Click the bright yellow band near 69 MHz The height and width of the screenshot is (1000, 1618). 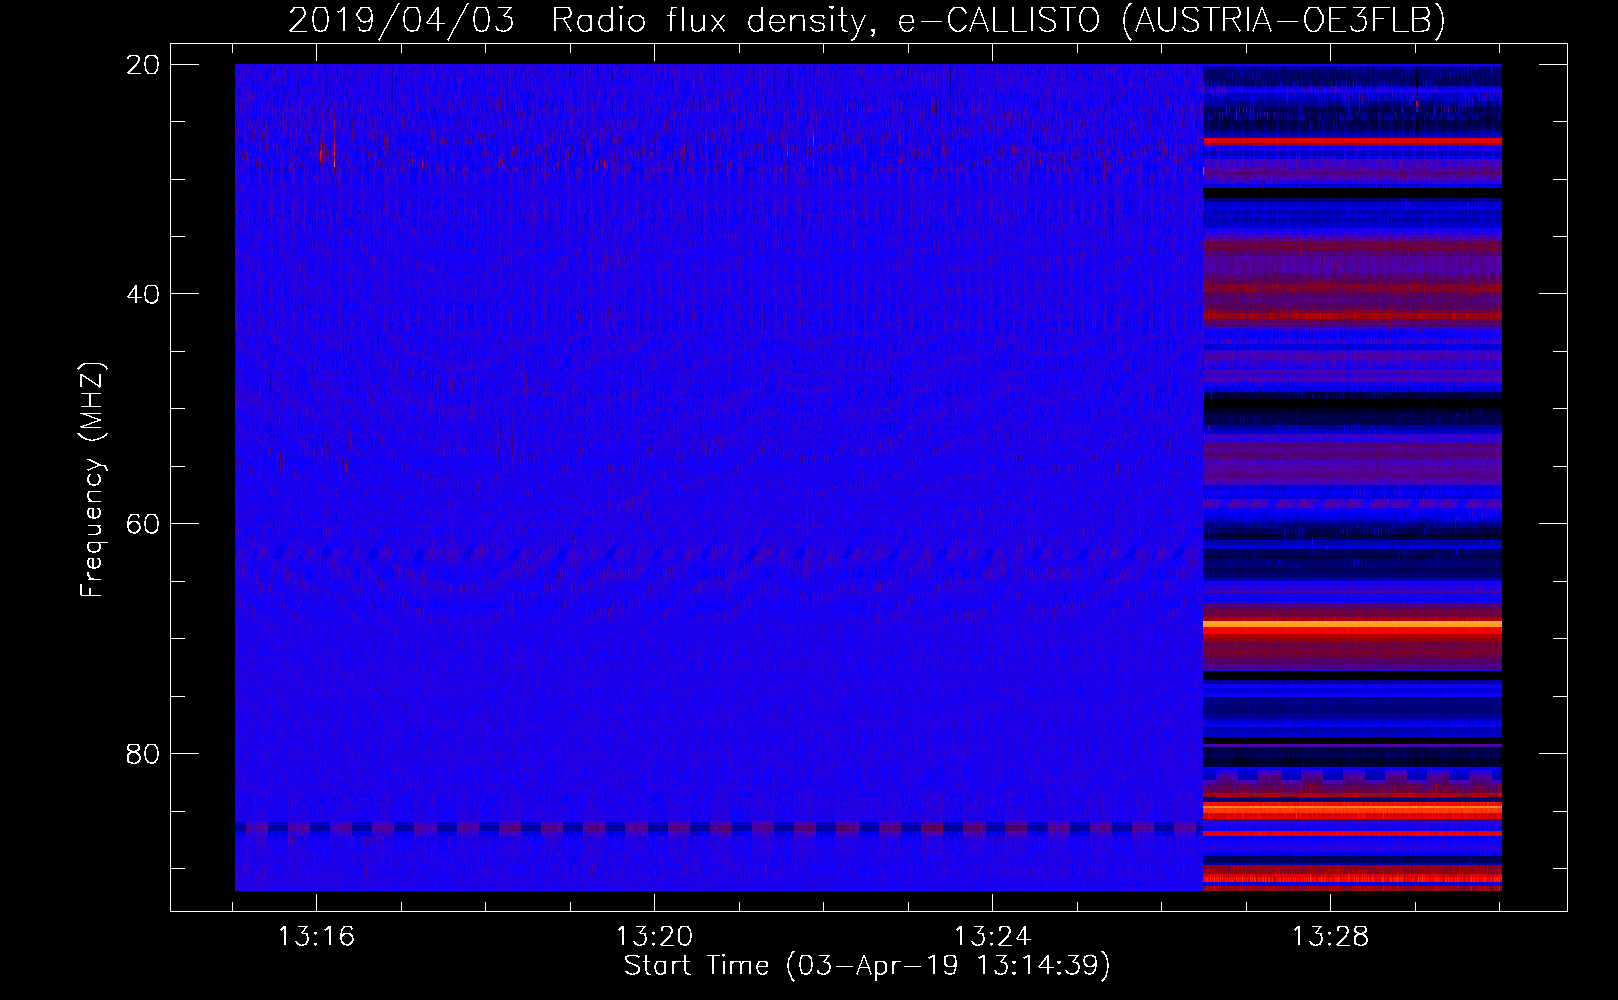point(1352,624)
